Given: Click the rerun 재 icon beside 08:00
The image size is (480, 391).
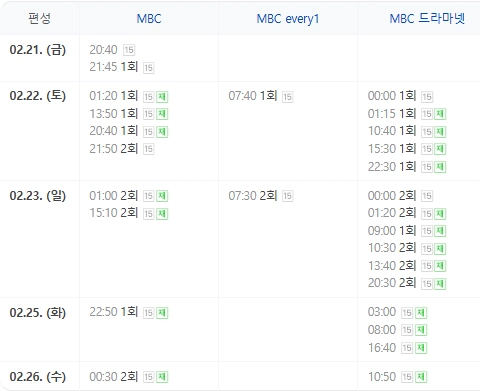Looking at the screenshot, I should 421,331.
